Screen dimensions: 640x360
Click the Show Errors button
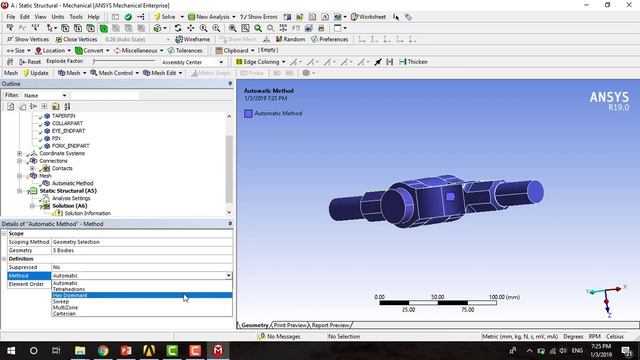coord(259,17)
